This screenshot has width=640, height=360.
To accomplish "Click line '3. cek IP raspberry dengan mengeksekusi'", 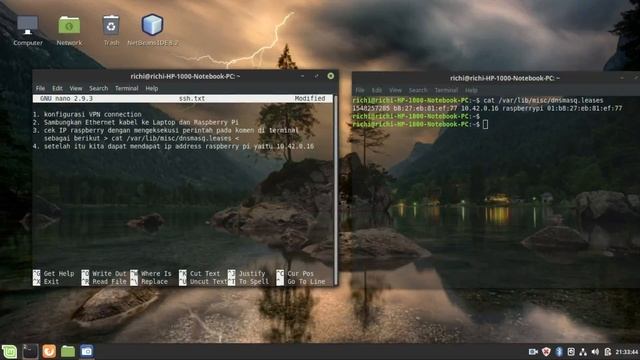I will tap(165, 130).
